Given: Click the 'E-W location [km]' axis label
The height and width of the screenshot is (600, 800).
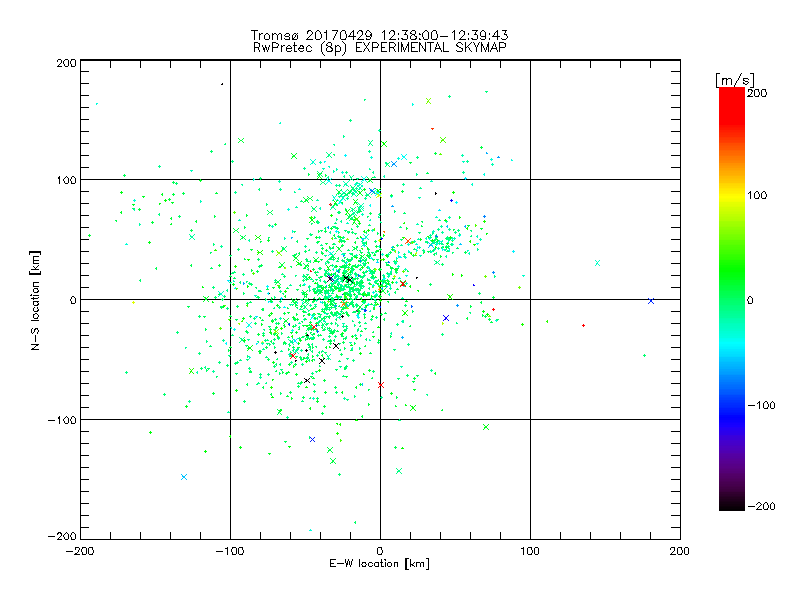Looking at the screenshot, I should [x=379, y=564].
